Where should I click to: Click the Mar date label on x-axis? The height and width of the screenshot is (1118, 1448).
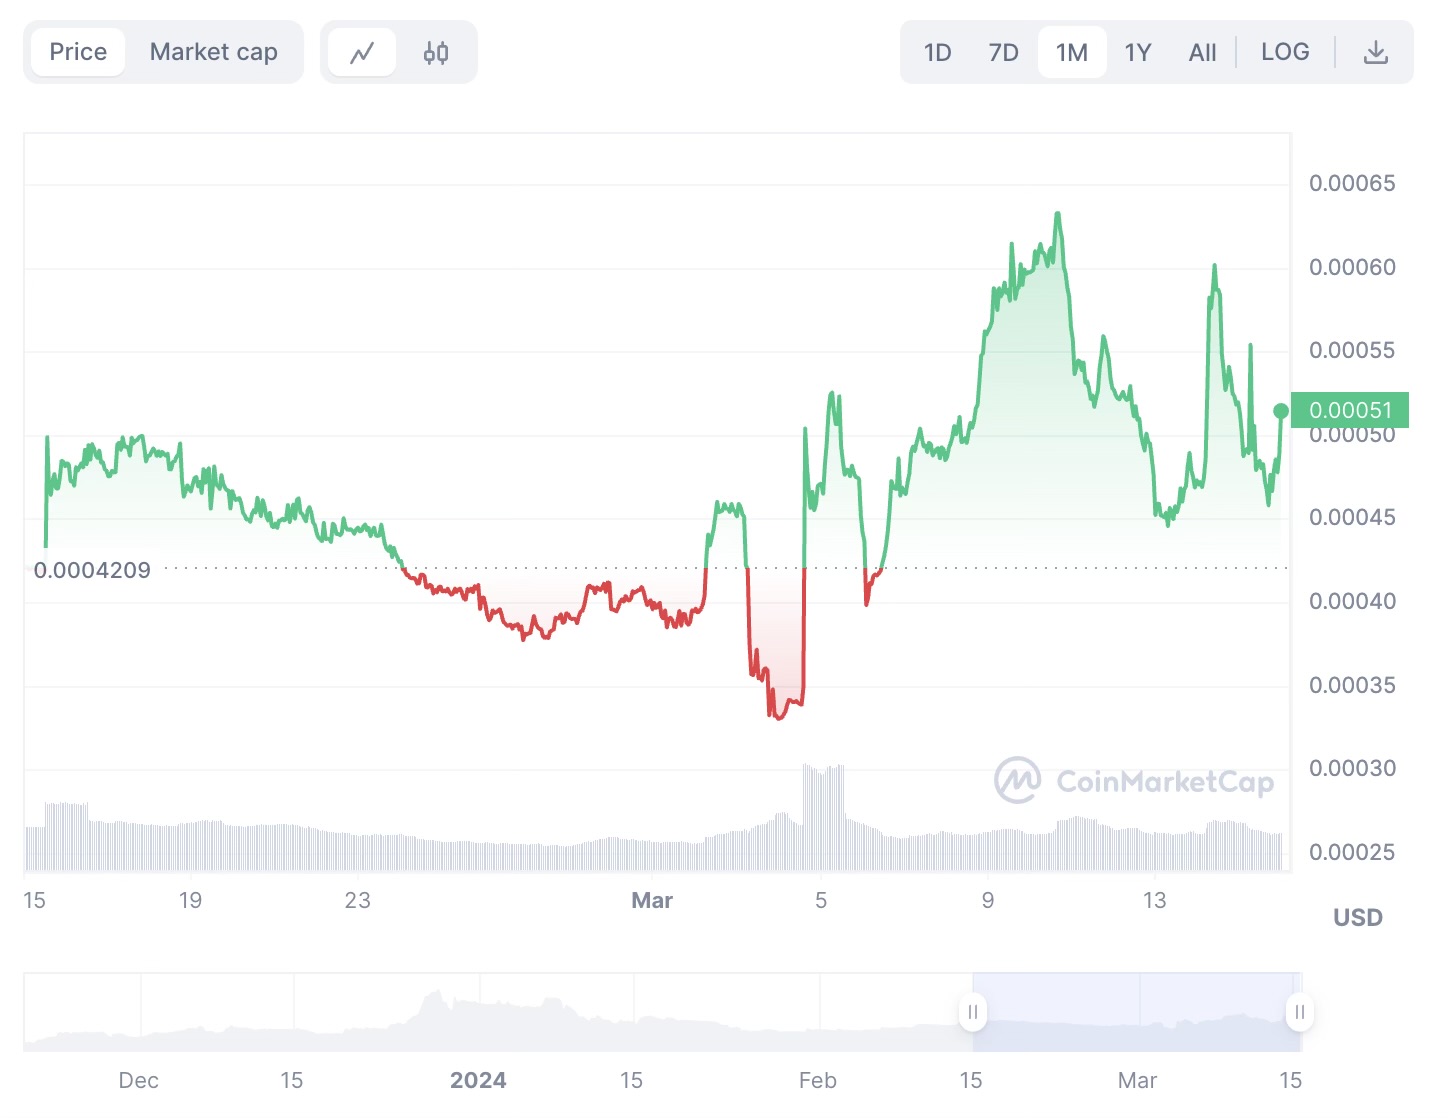pyautogui.click(x=652, y=901)
